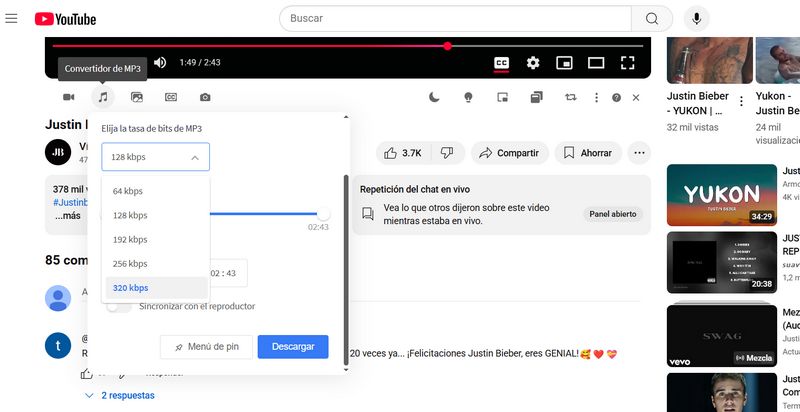
Task: Click the floating window stack icon
Action: (536, 97)
